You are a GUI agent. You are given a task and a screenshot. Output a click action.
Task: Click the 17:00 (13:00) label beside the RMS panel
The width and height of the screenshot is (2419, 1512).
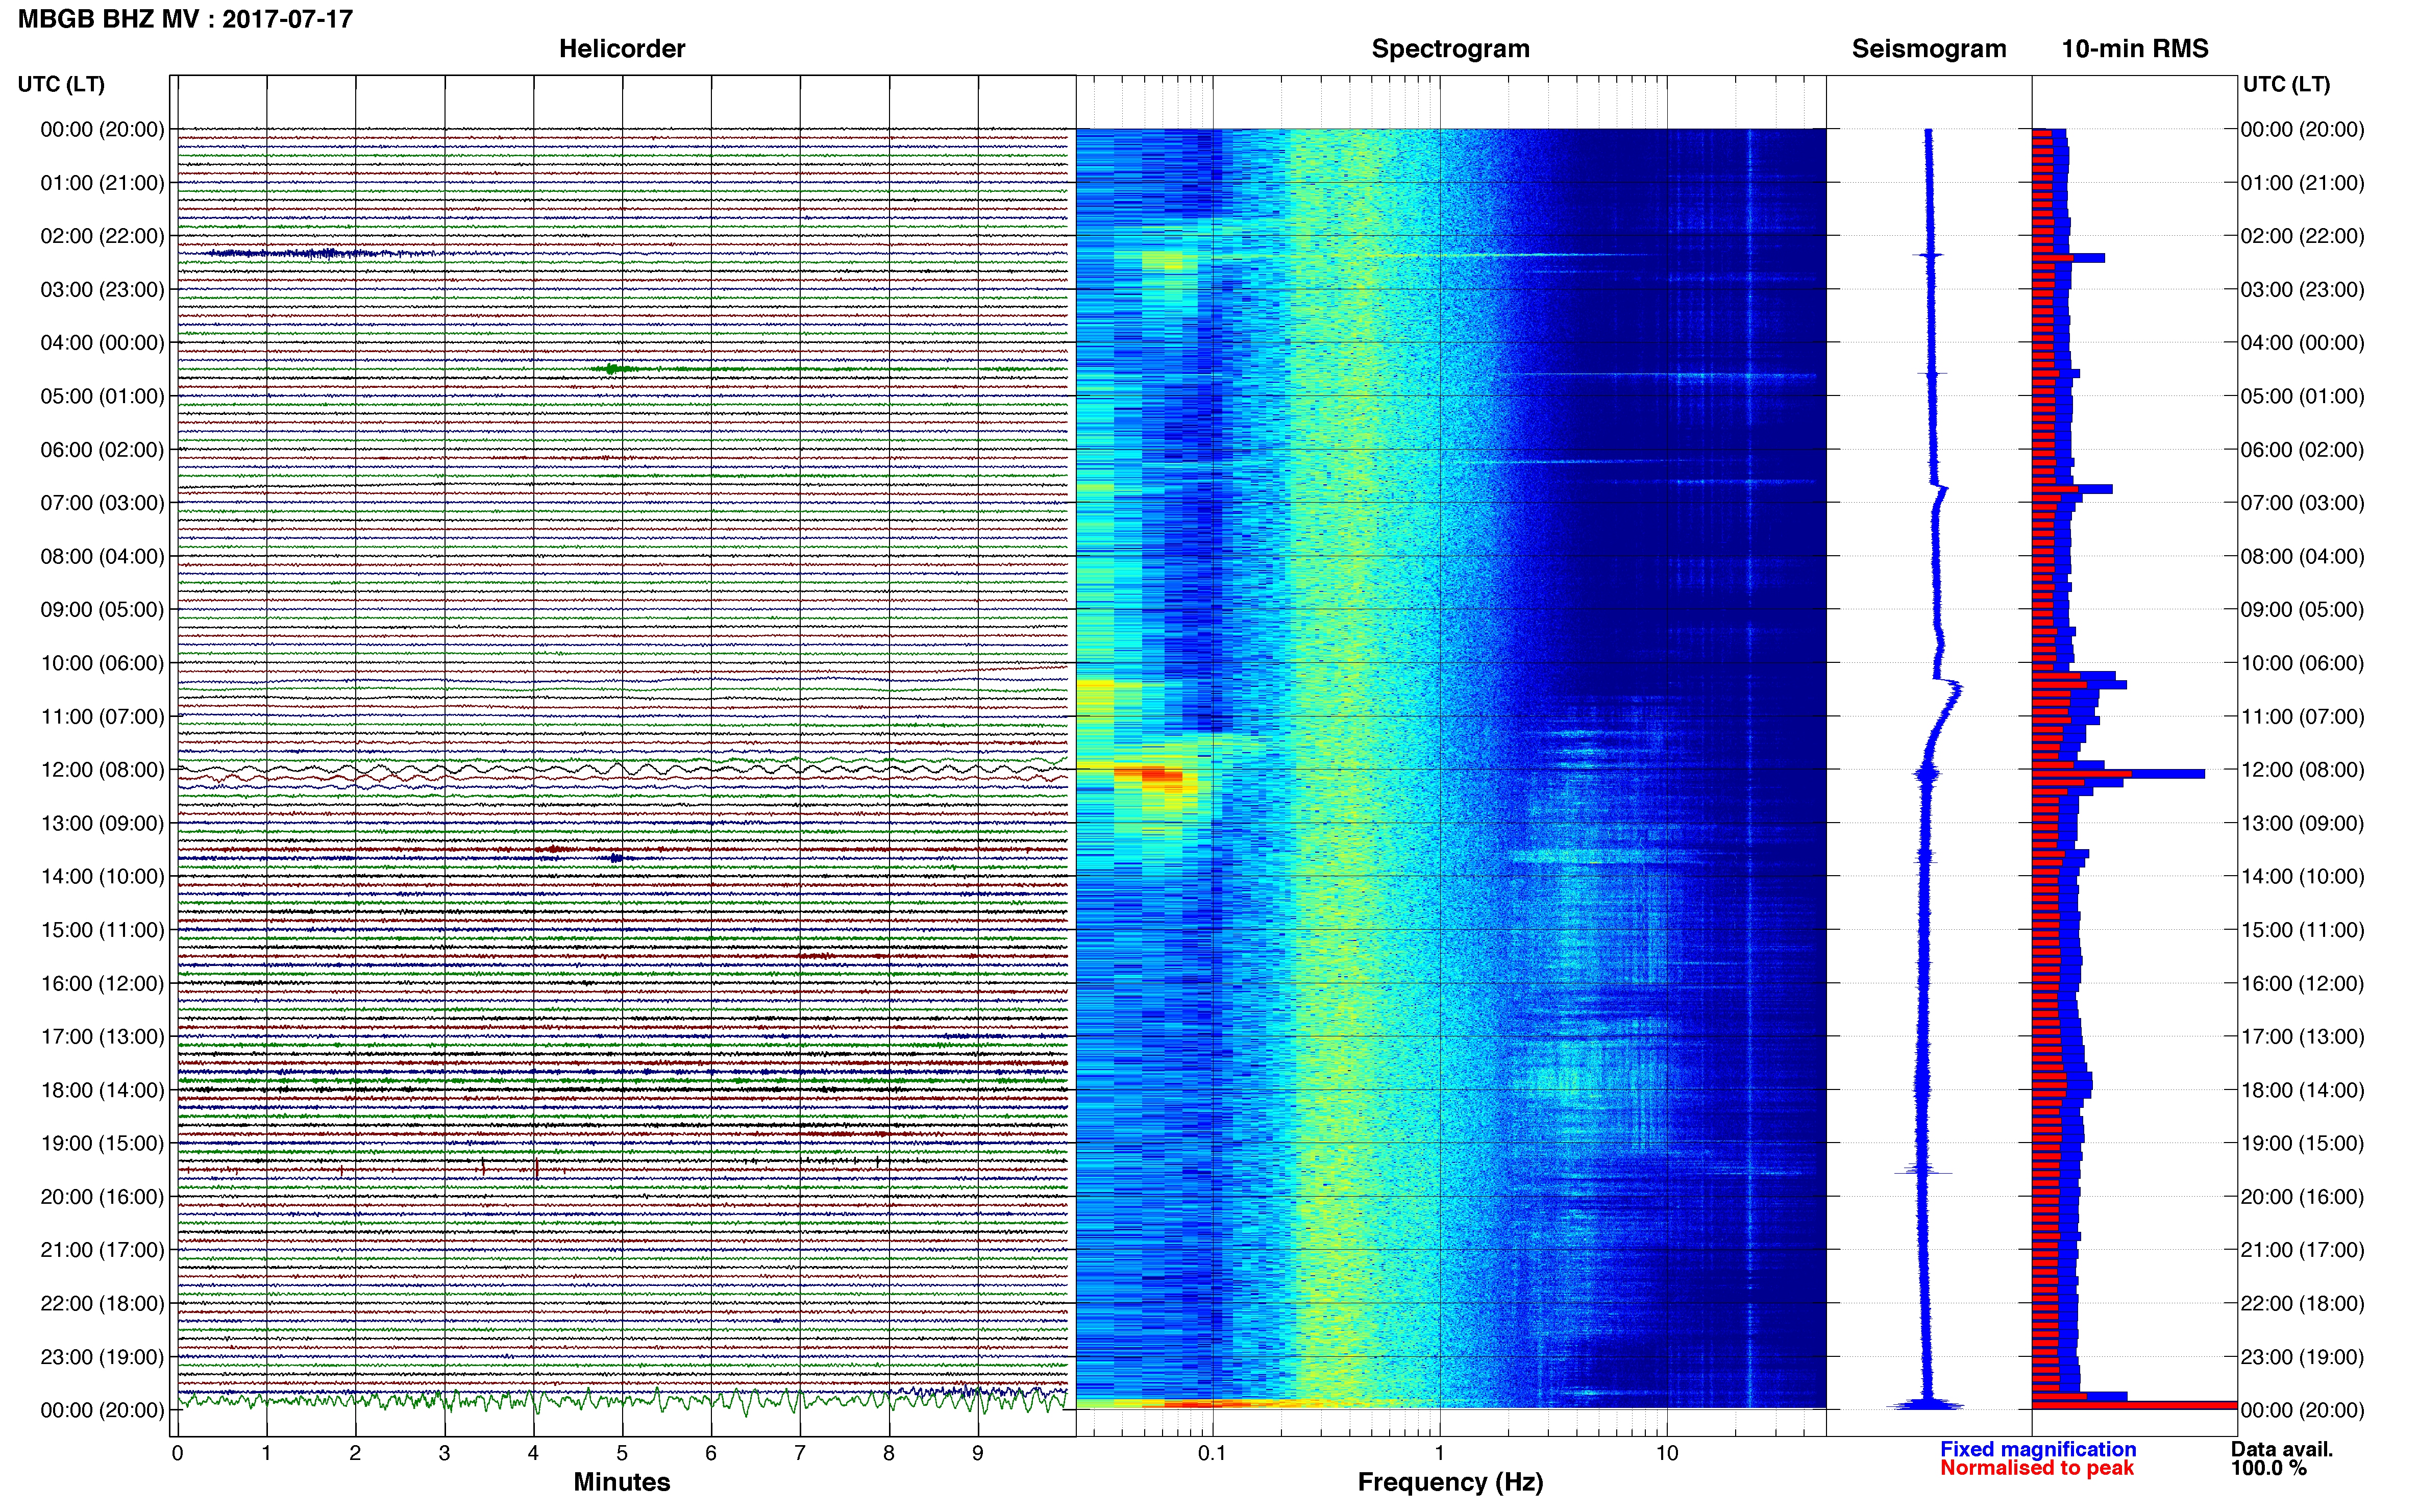2302,1037
